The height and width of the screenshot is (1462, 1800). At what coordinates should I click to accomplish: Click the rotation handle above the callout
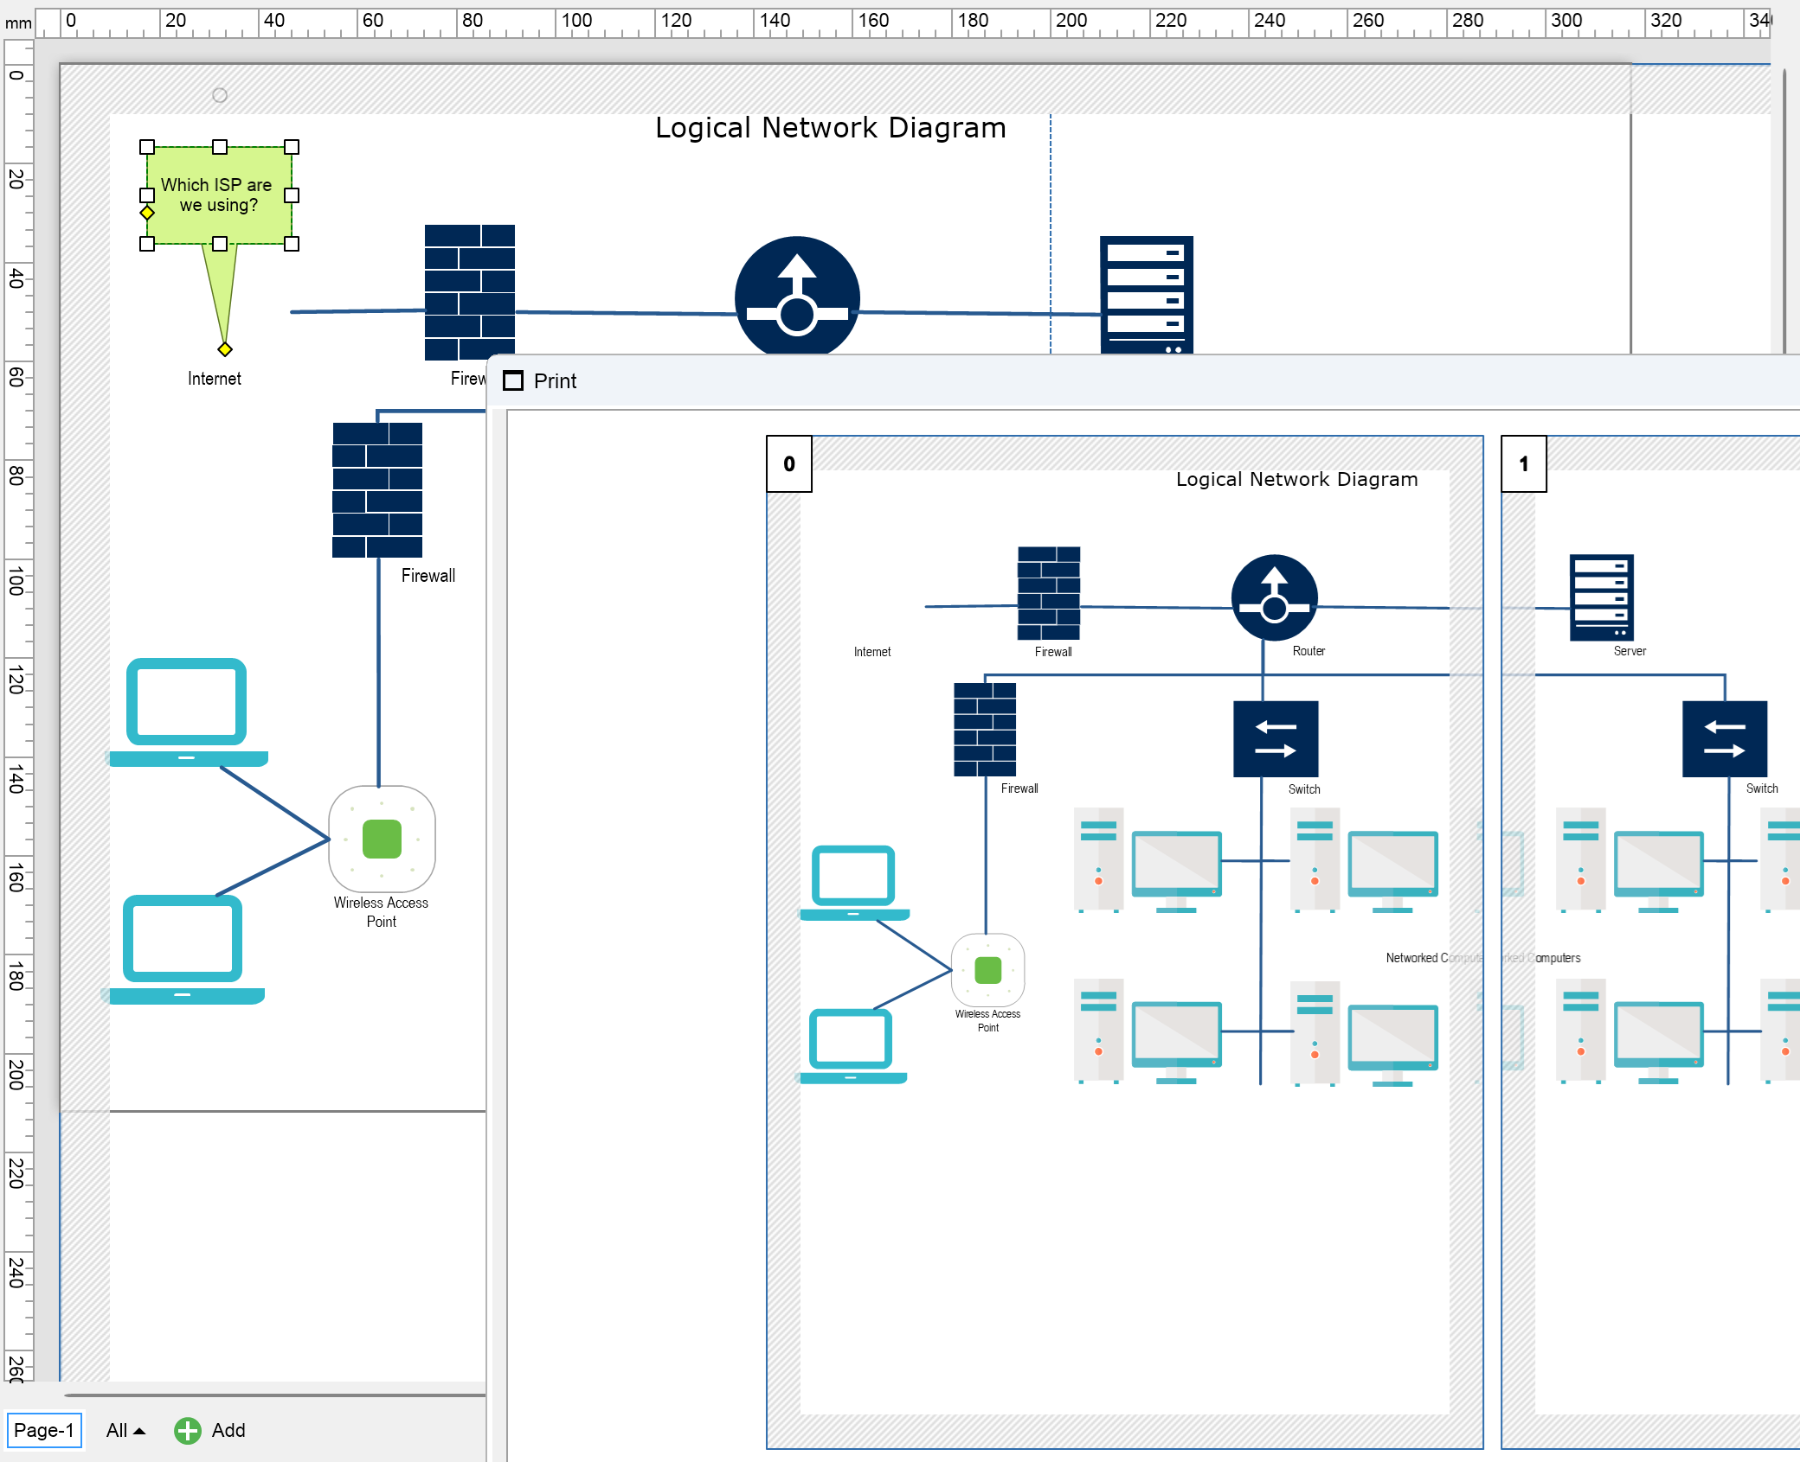click(x=220, y=95)
